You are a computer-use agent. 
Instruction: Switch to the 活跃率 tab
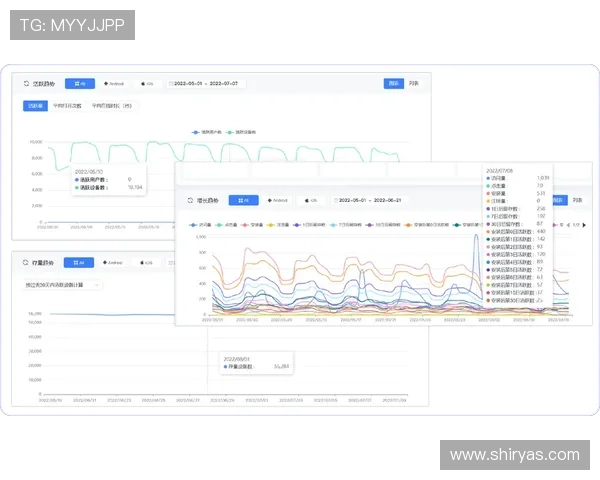(35, 104)
